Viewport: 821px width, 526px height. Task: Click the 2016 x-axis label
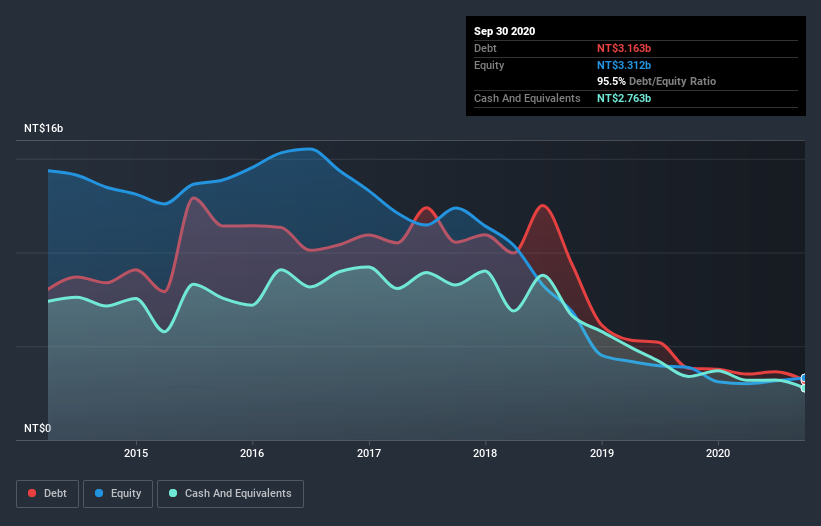pos(252,453)
